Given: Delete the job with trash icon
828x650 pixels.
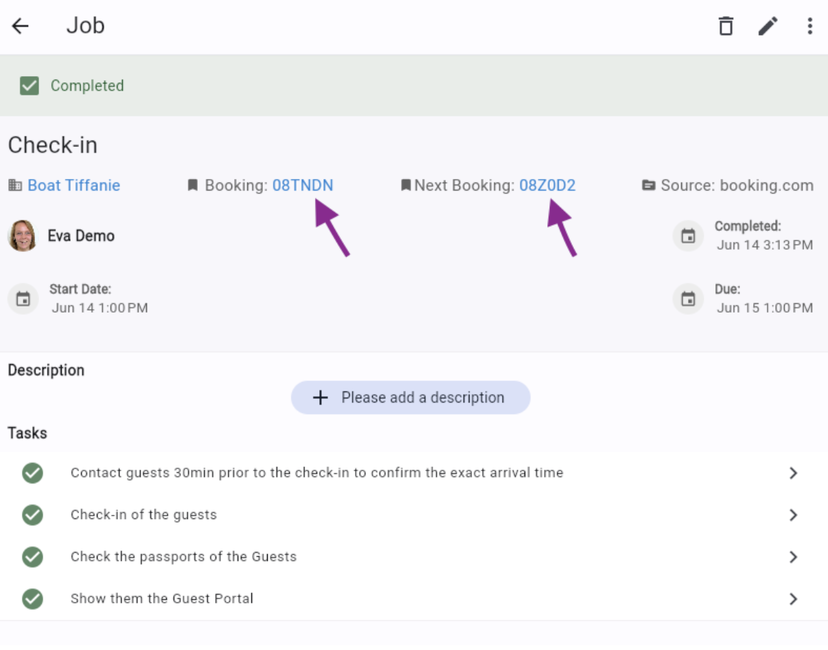Looking at the screenshot, I should (726, 26).
